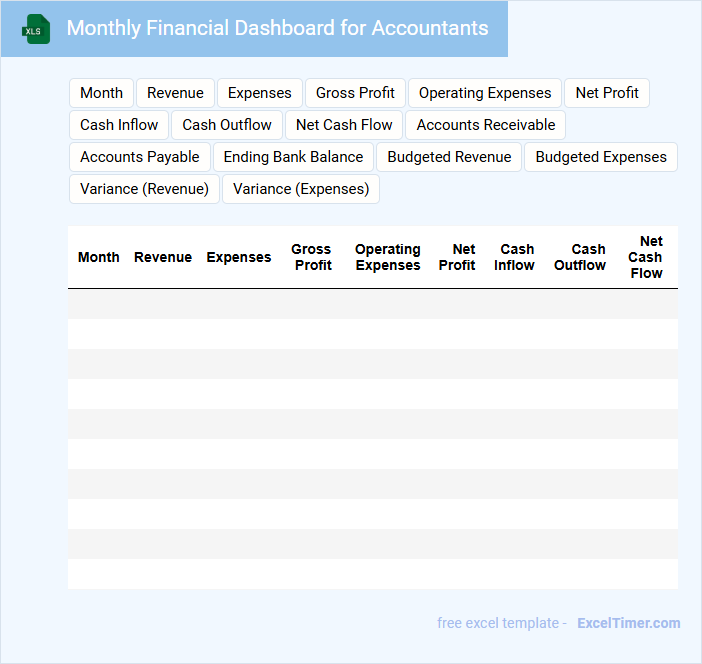Click the Variance (Revenue) tag
The width and height of the screenshot is (702, 664).
click(144, 189)
